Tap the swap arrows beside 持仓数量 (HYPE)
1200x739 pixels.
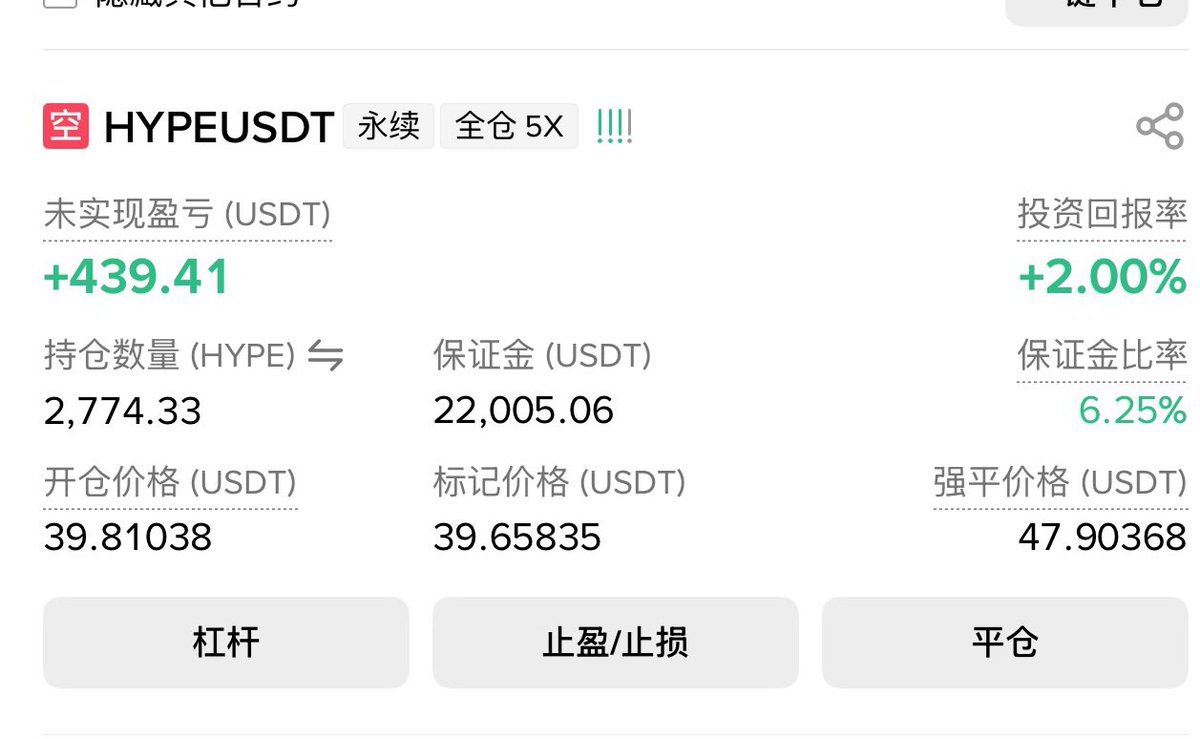[325, 356]
